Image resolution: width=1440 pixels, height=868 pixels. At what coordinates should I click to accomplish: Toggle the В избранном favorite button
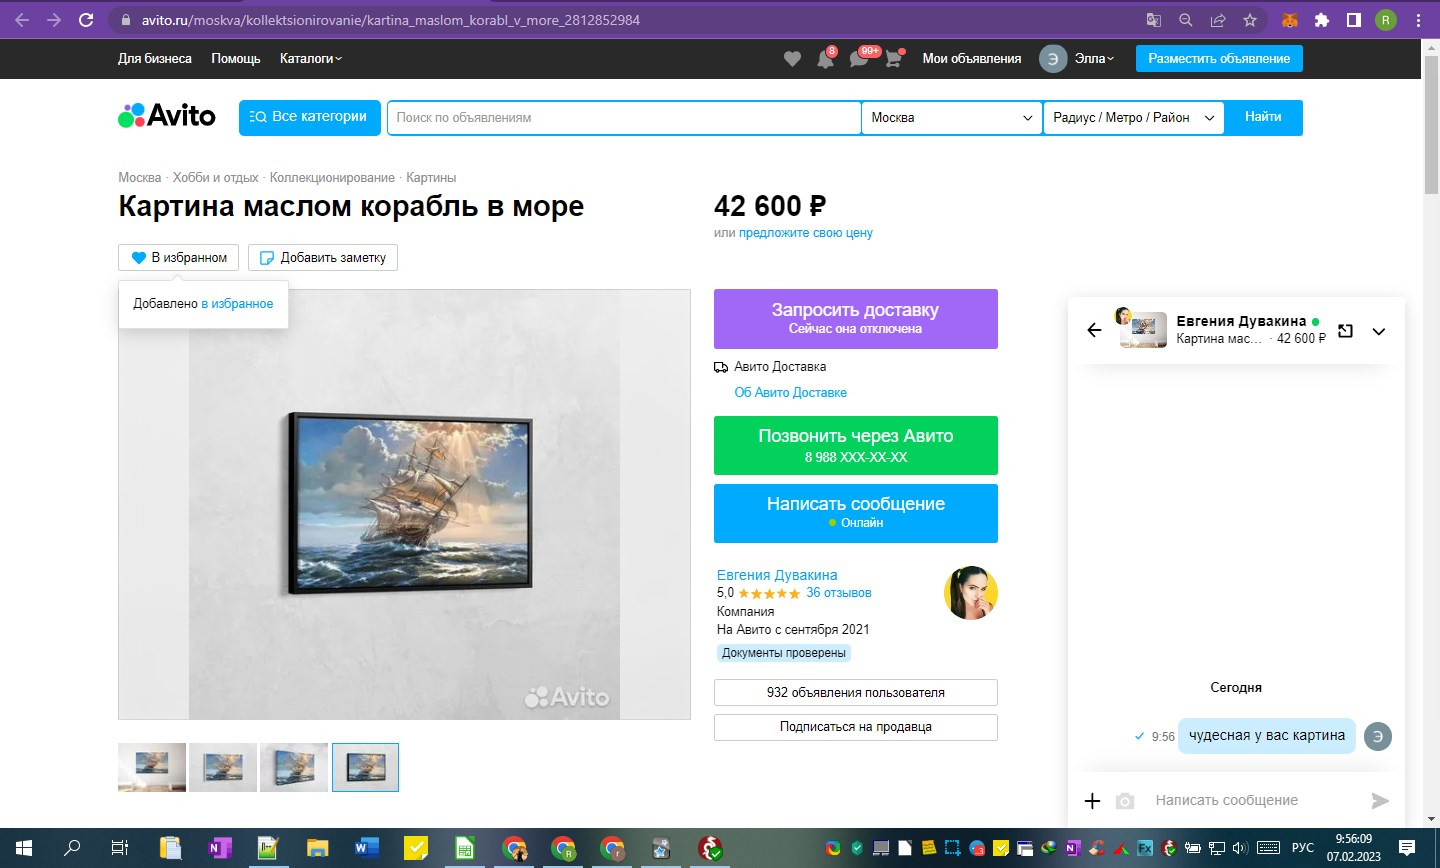pyautogui.click(x=179, y=257)
